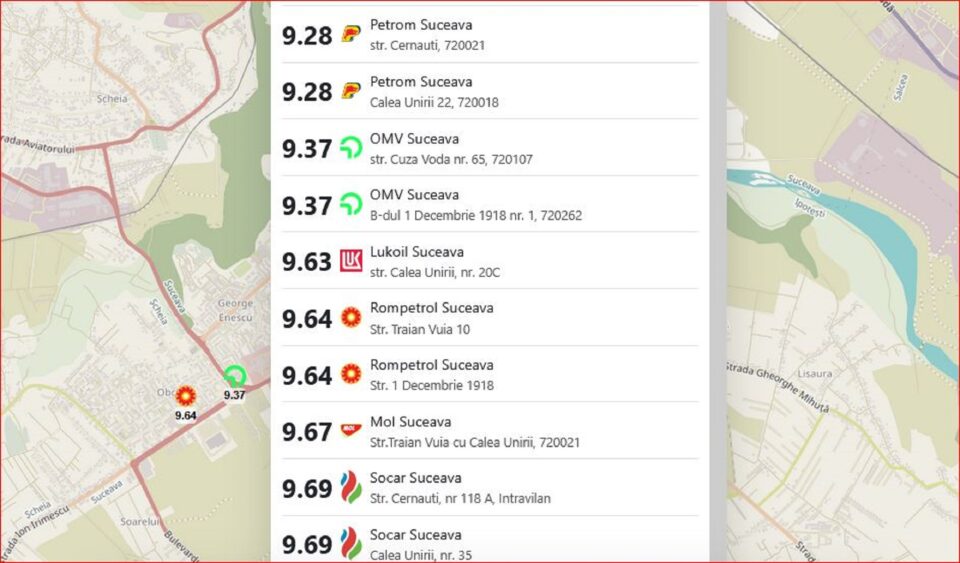
Task: Click the OMV logo for B-dul 1 Decembrie 1918
Action: [x=350, y=205]
